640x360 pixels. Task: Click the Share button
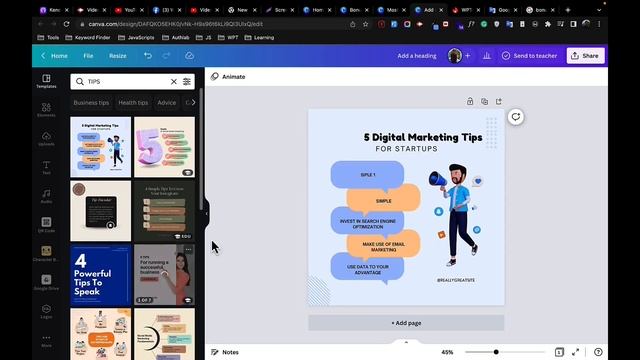[x=586, y=56]
